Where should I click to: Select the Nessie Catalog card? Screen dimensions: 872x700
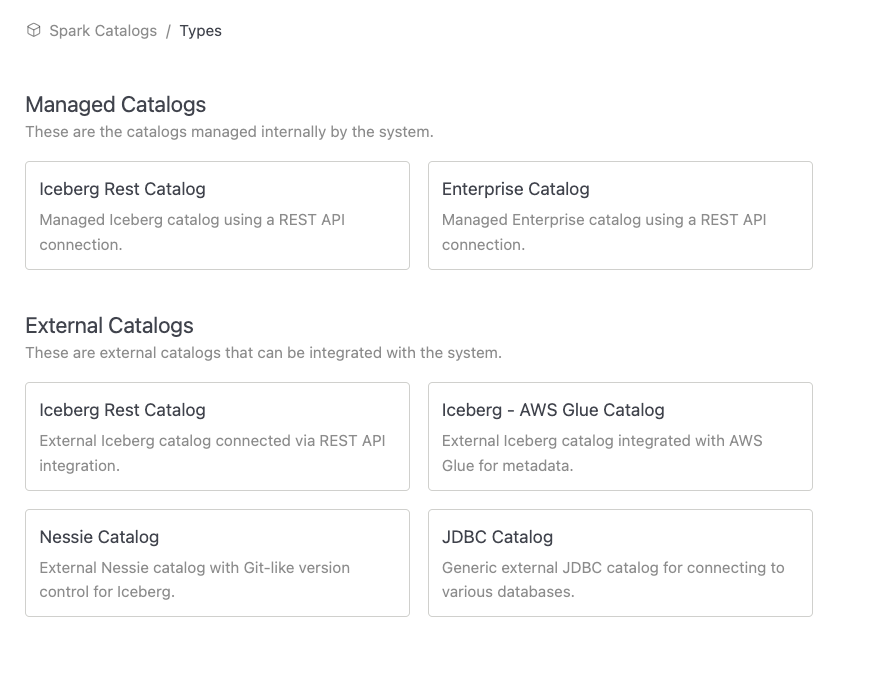tap(217, 562)
